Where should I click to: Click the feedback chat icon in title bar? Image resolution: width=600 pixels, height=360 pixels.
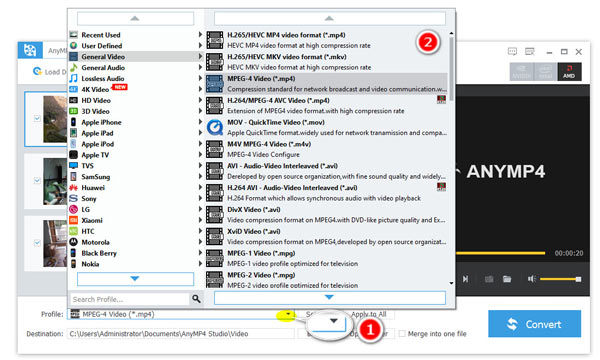[512, 51]
